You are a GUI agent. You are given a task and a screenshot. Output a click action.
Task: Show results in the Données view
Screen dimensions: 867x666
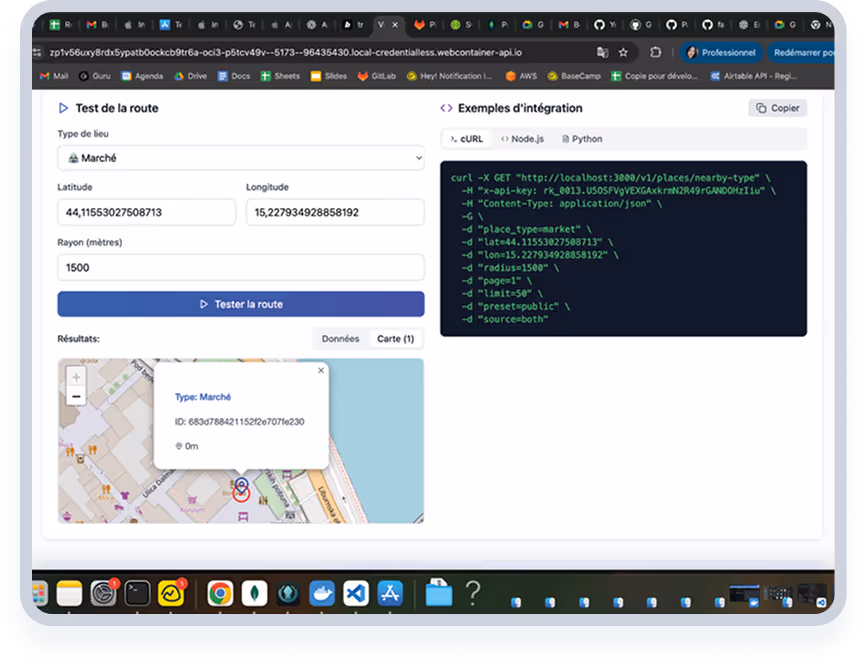point(340,339)
